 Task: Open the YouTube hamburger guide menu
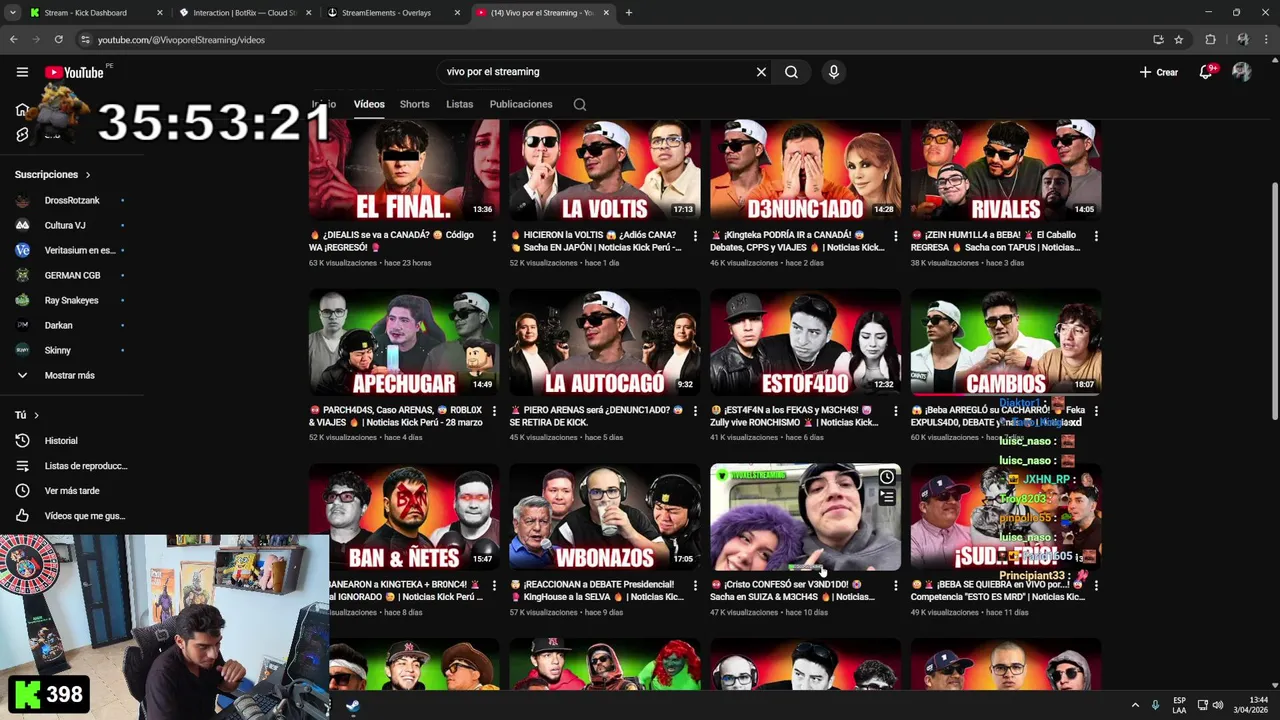pos(22,72)
